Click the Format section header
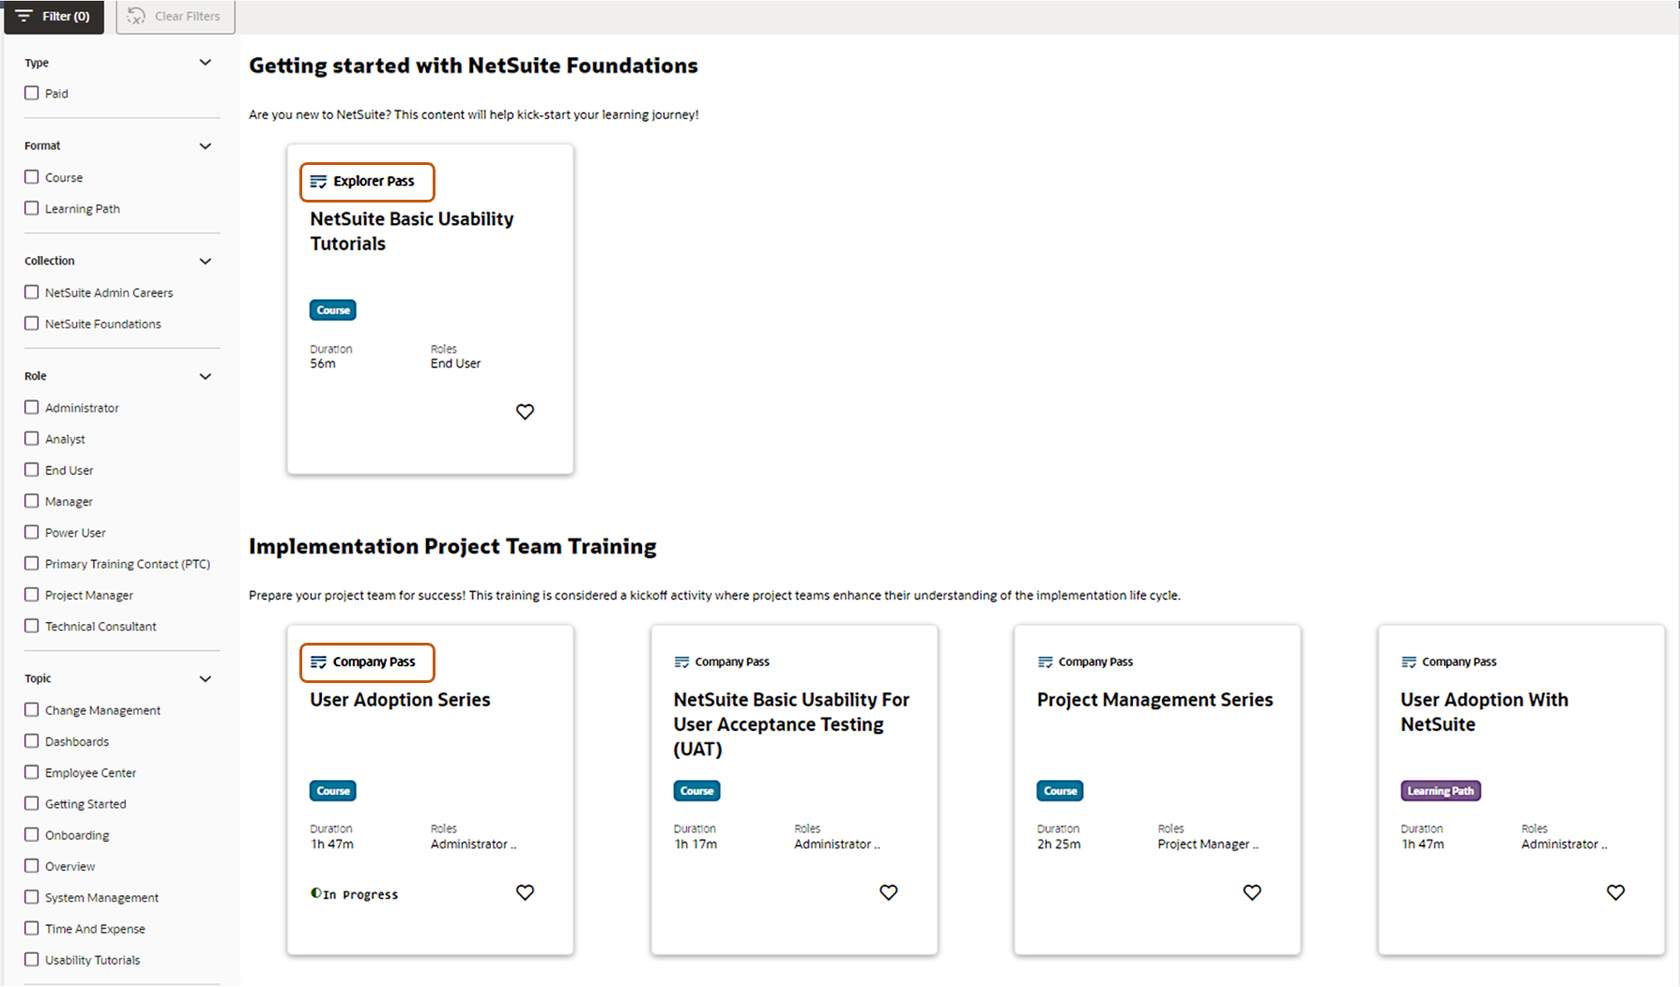Screen dimensions: 1680x987 (x=42, y=145)
